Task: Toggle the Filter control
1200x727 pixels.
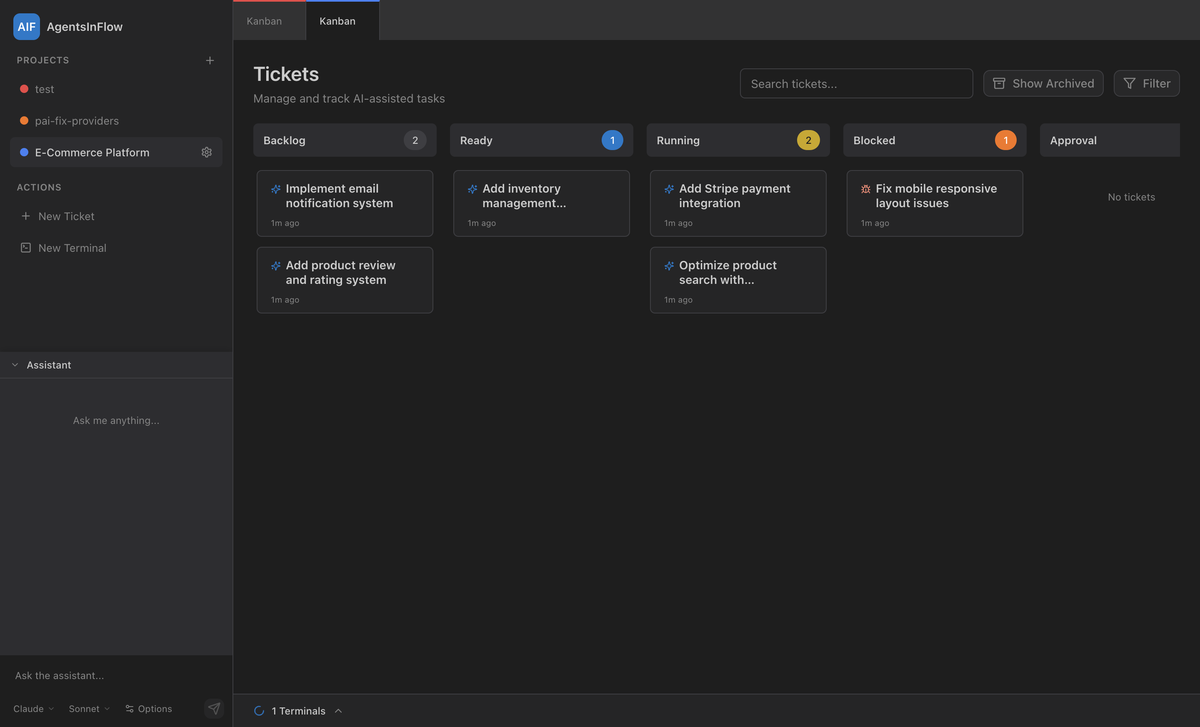Action: click(x=1146, y=83)
